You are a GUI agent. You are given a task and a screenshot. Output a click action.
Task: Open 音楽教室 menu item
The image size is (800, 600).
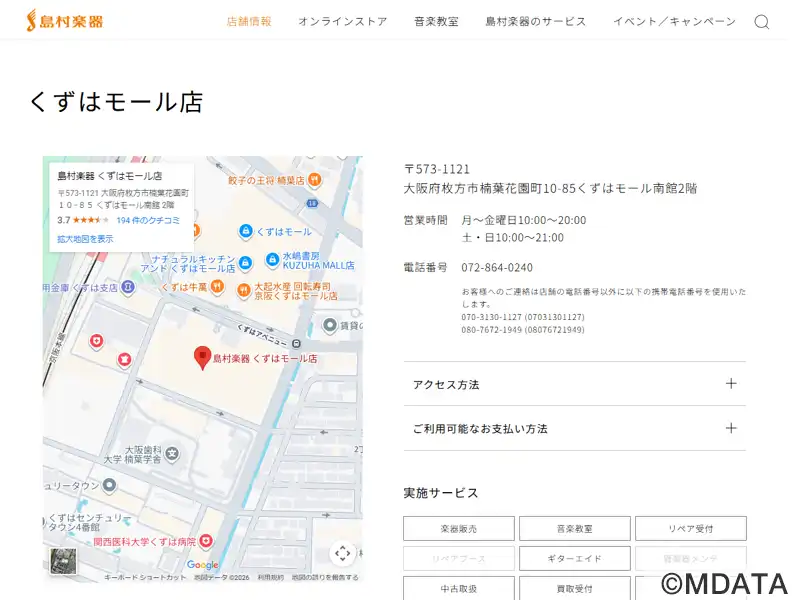pos(436,21)
